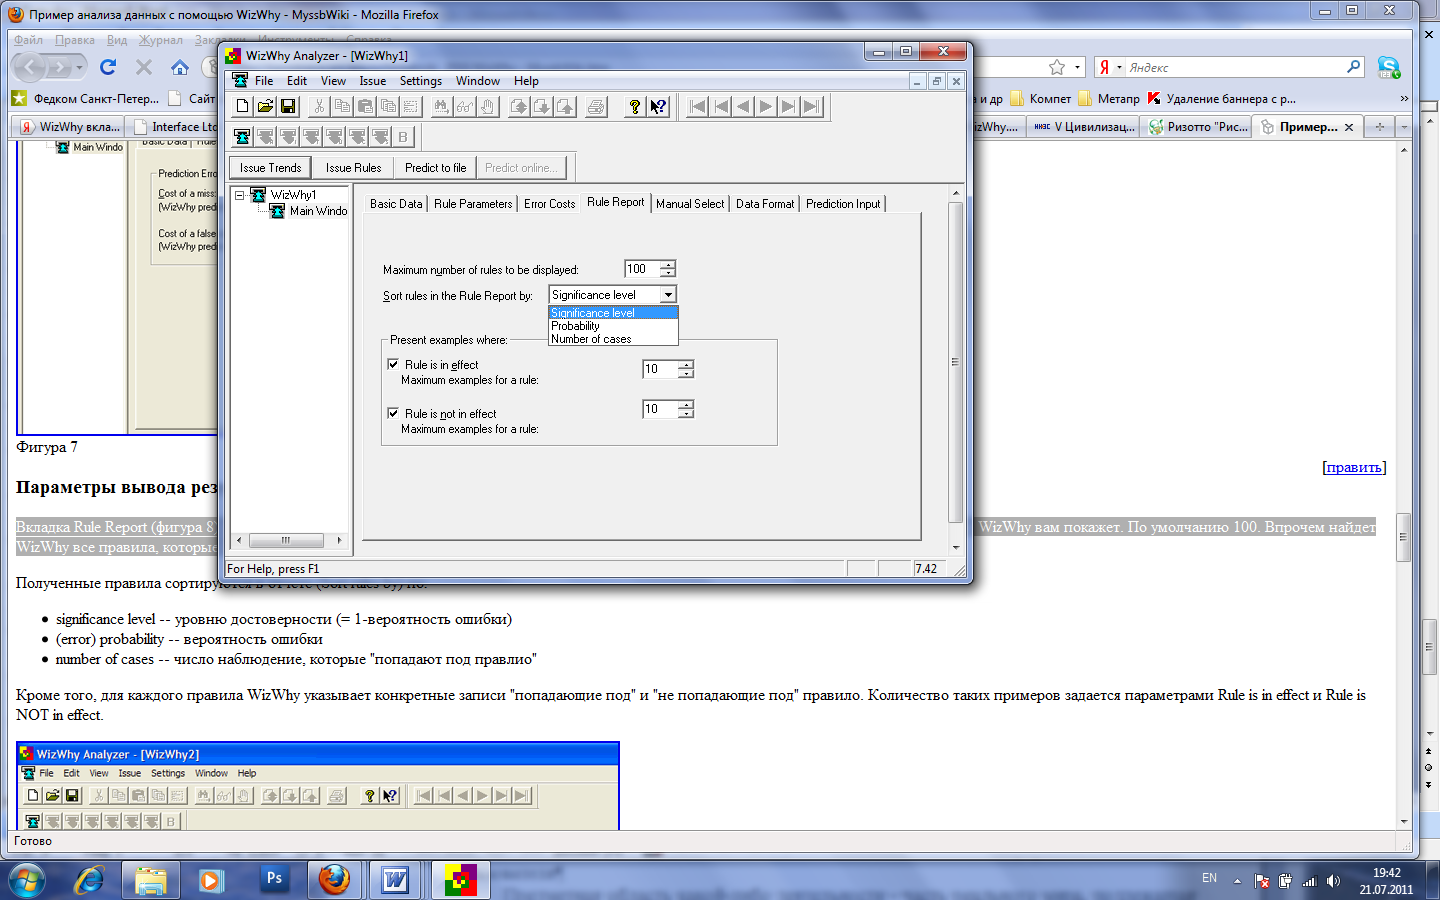Click the bookmark star in Firefox address bar
This screenshot has width=1440, height=900.
(x=1057, y=67)
